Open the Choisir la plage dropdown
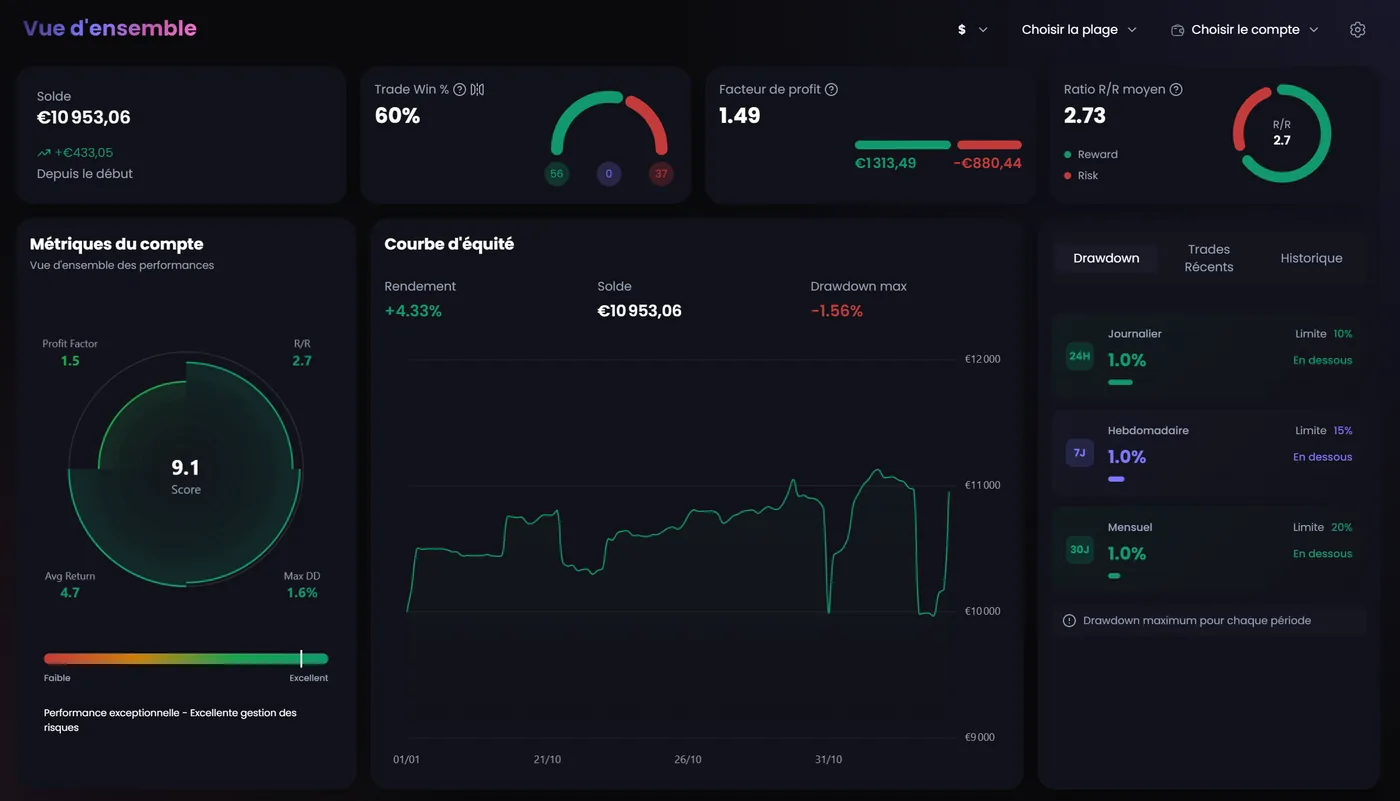 pyautogui.click(x=1079, y=30)
